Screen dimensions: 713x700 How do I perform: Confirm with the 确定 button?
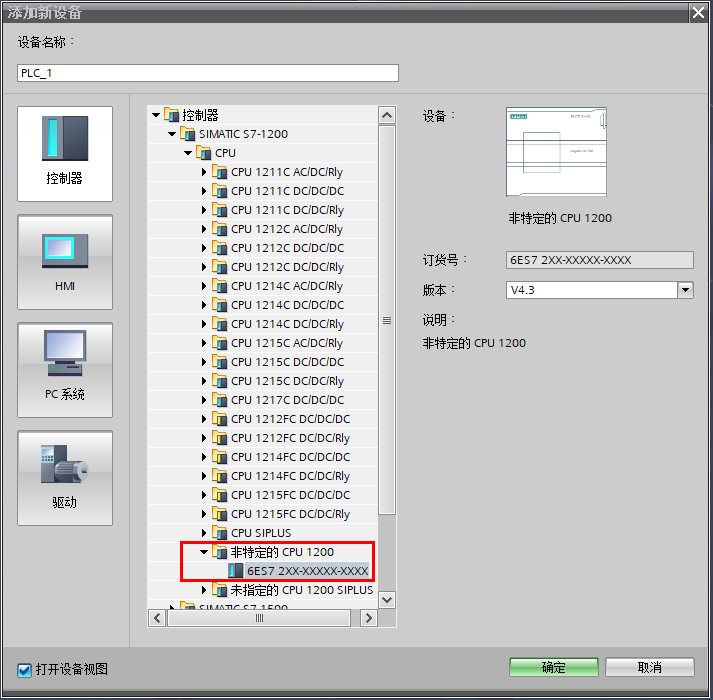553,667
